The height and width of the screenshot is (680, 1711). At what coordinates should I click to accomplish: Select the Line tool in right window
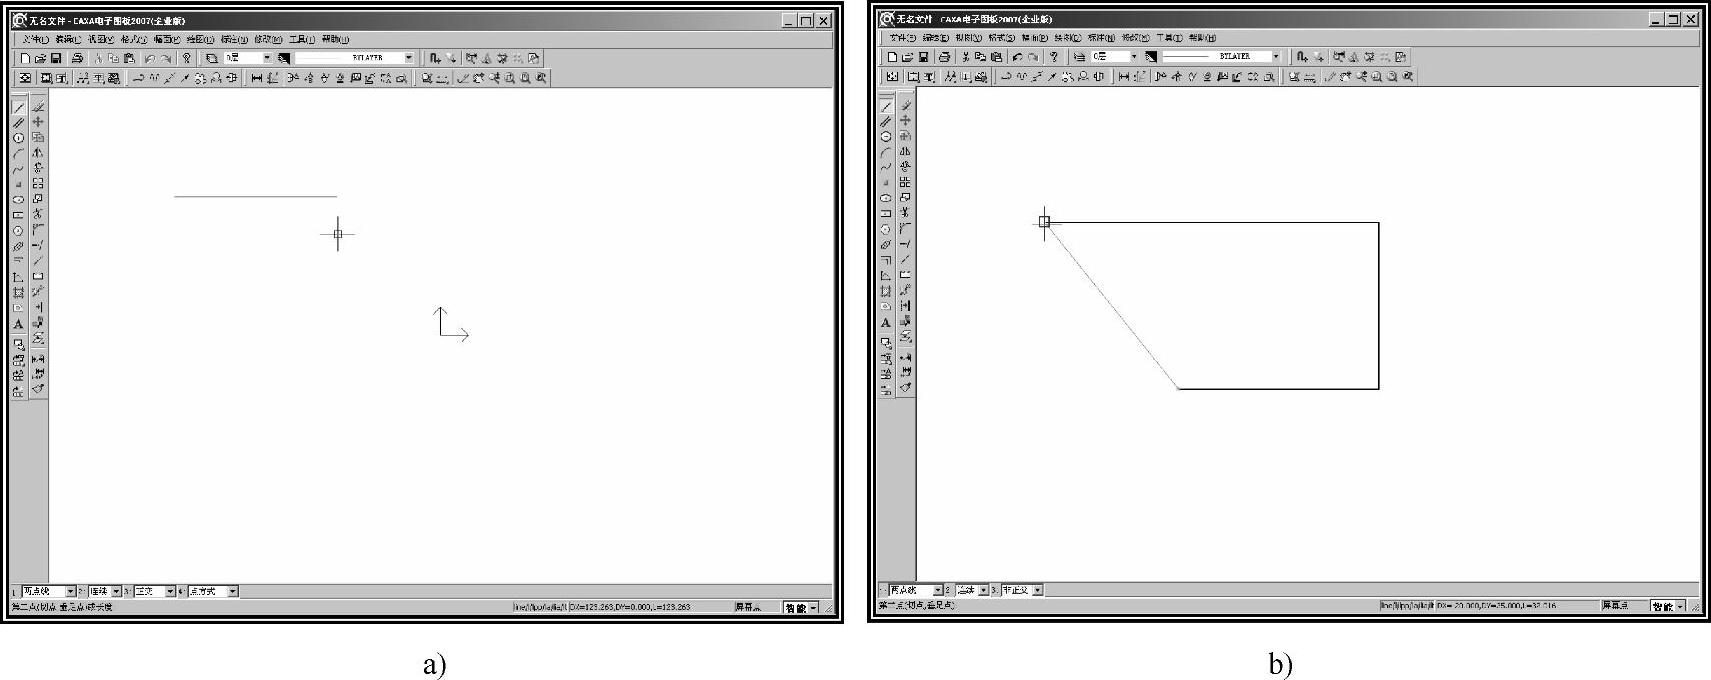[886, 106]
